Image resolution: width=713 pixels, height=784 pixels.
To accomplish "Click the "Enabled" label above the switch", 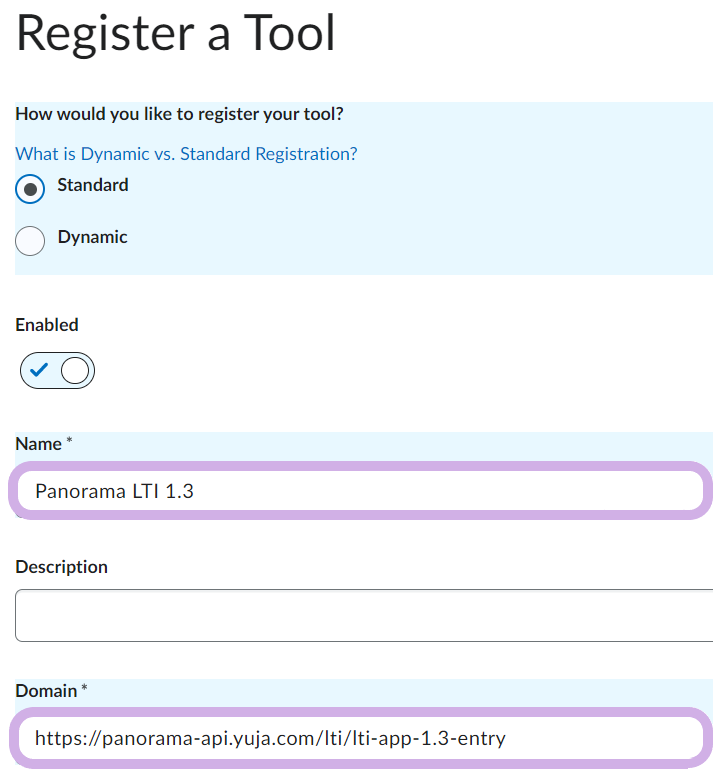I will click(x=46, y=325).
